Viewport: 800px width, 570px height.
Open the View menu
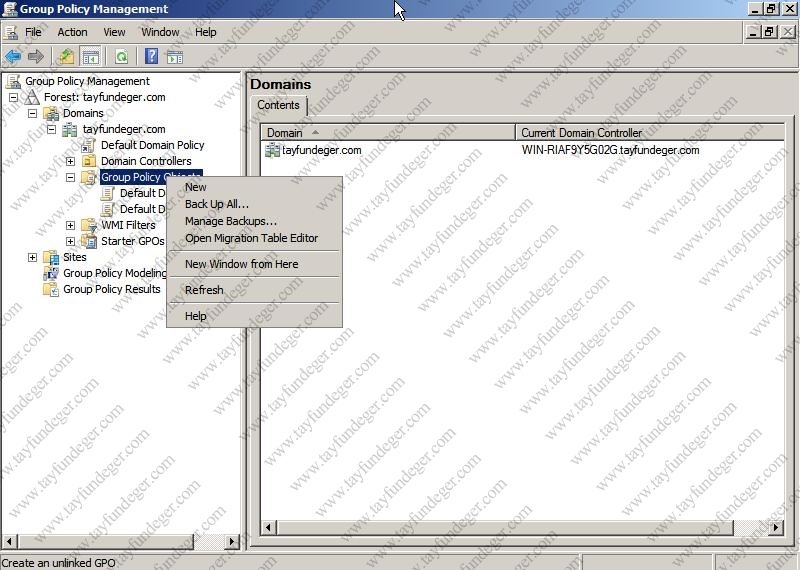[114, 32]
